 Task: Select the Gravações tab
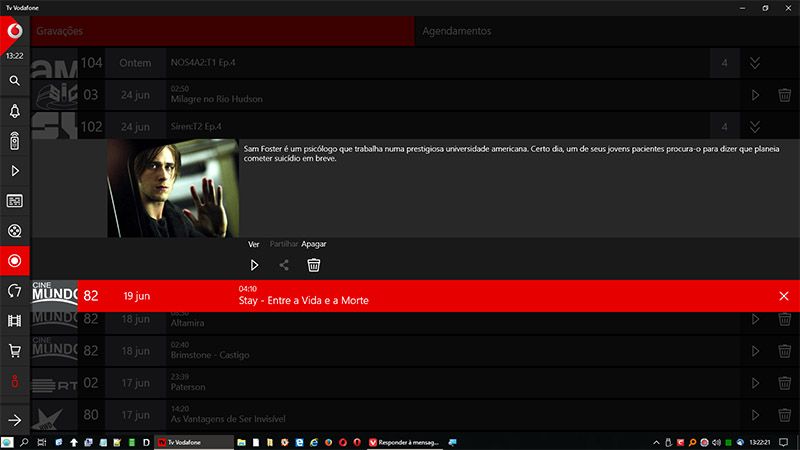coord(60,31)
